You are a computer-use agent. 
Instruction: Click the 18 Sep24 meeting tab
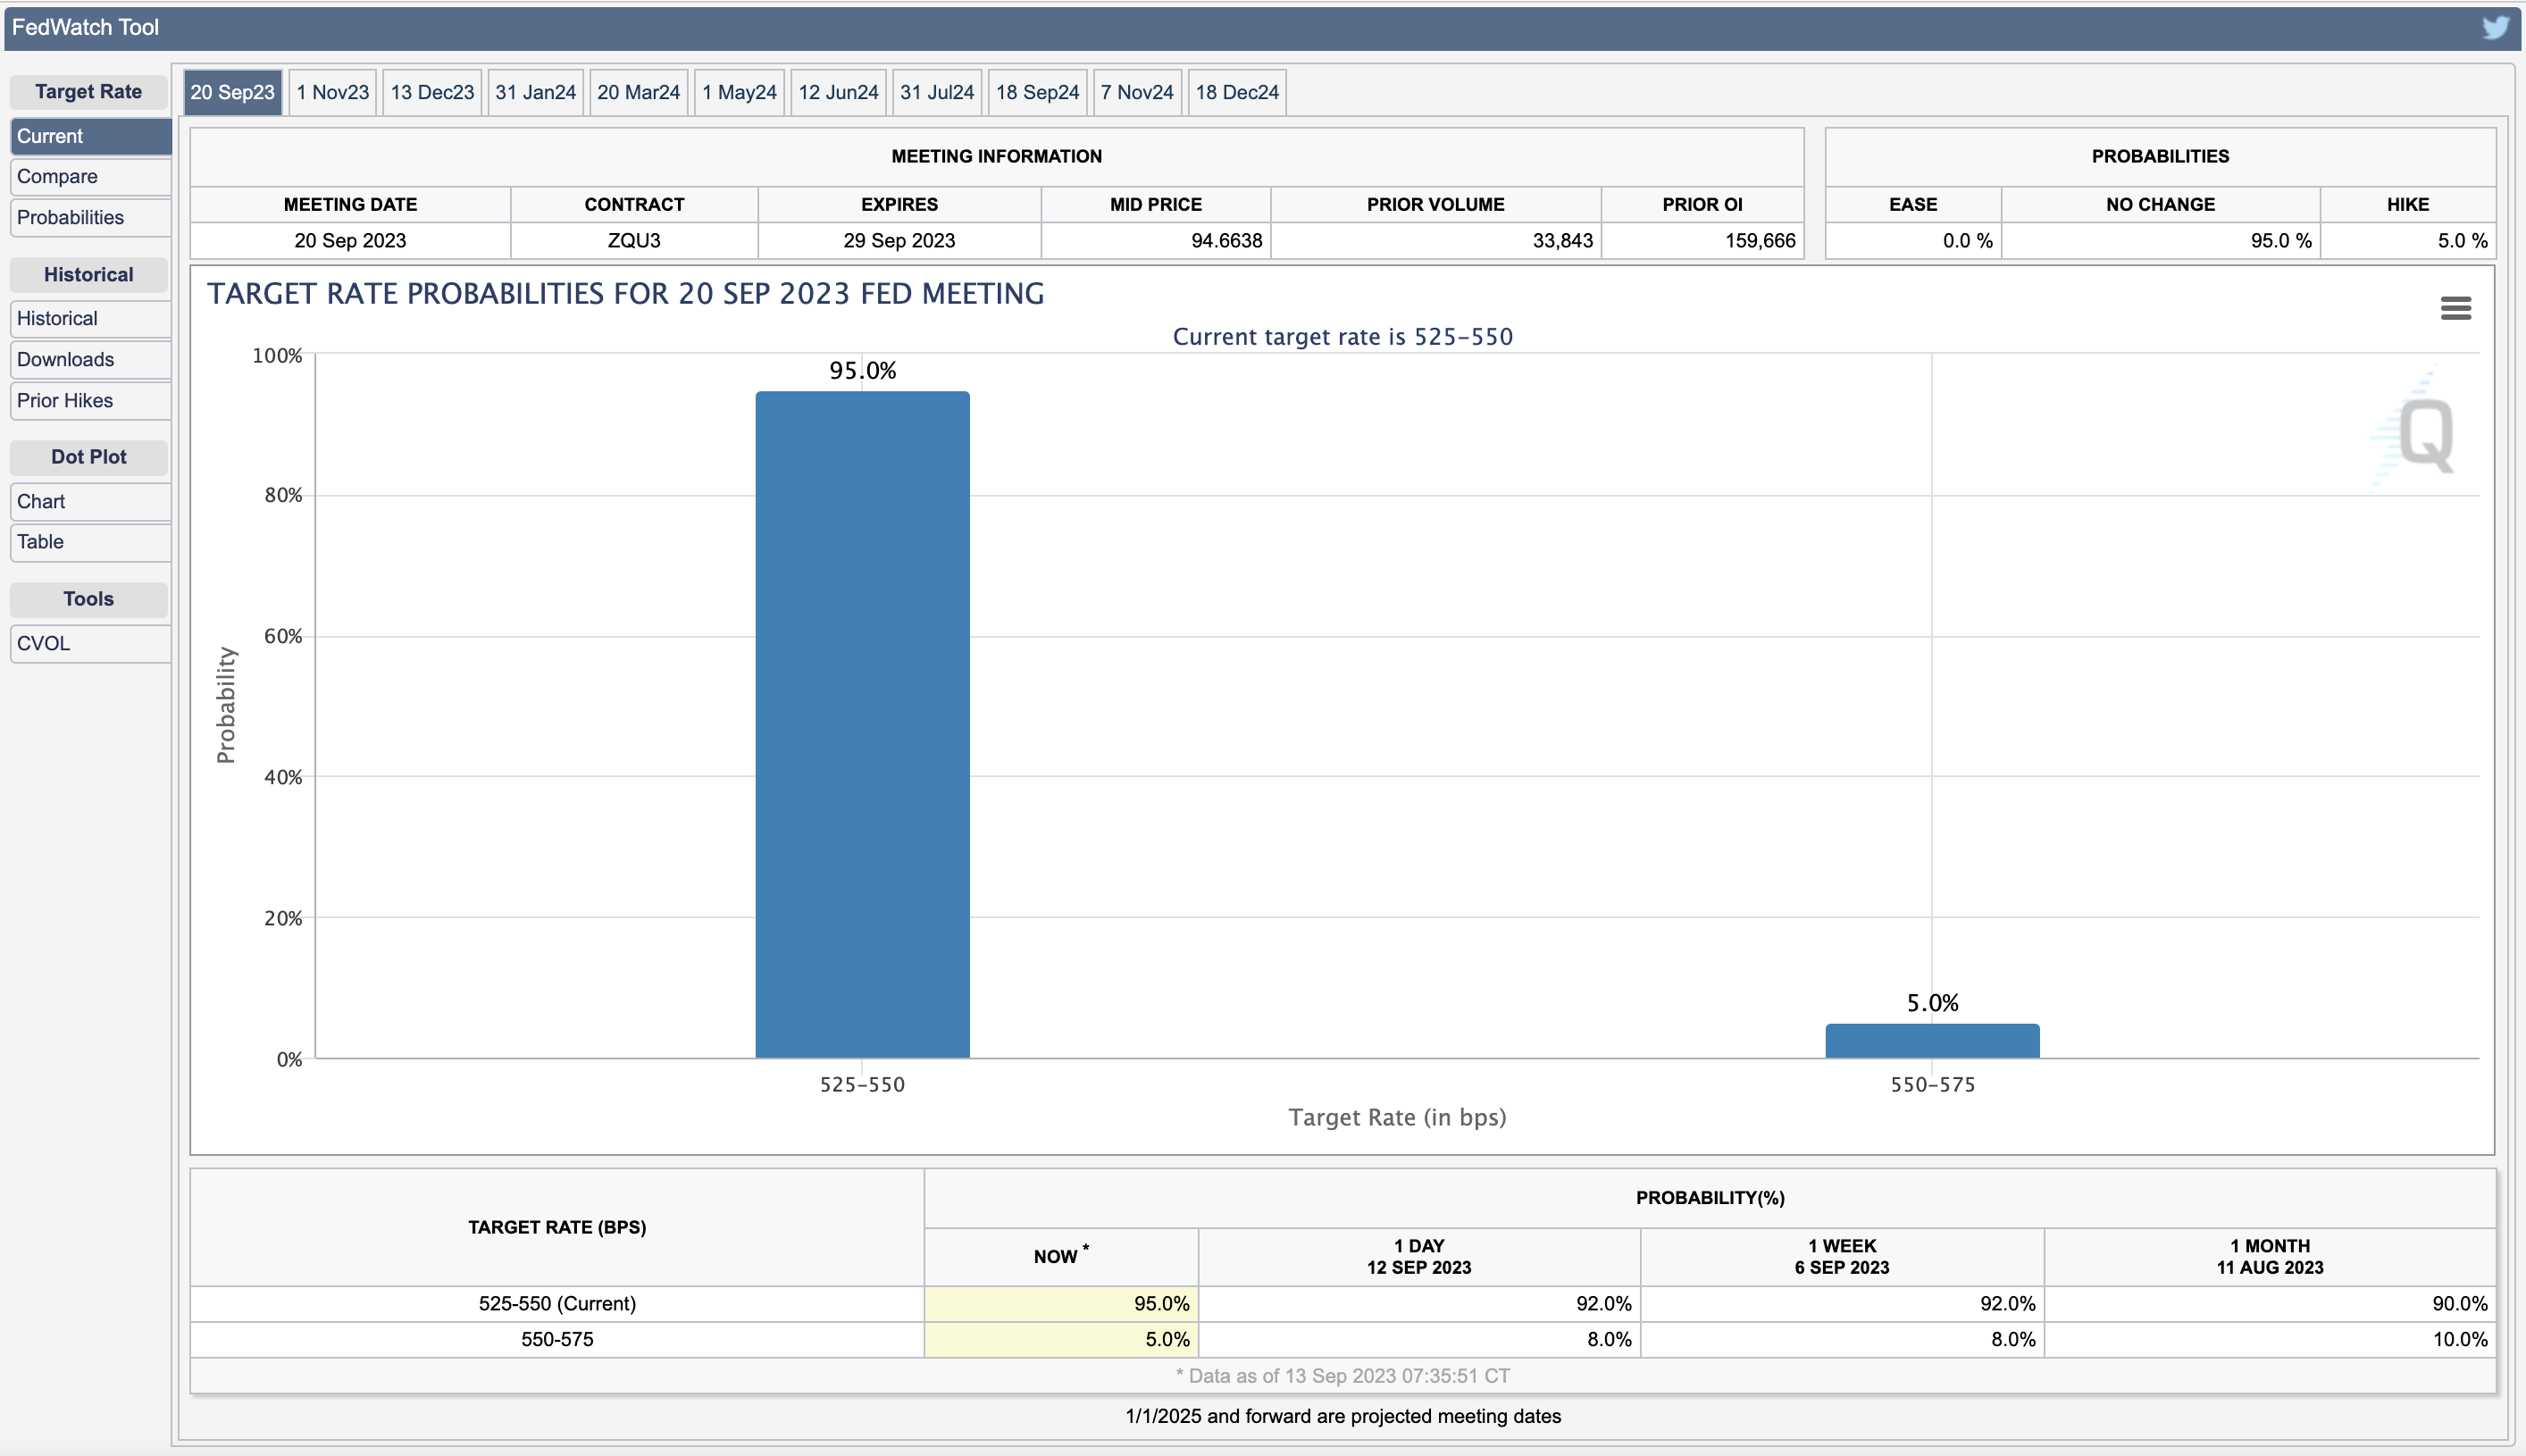[x=1037, y=92]
